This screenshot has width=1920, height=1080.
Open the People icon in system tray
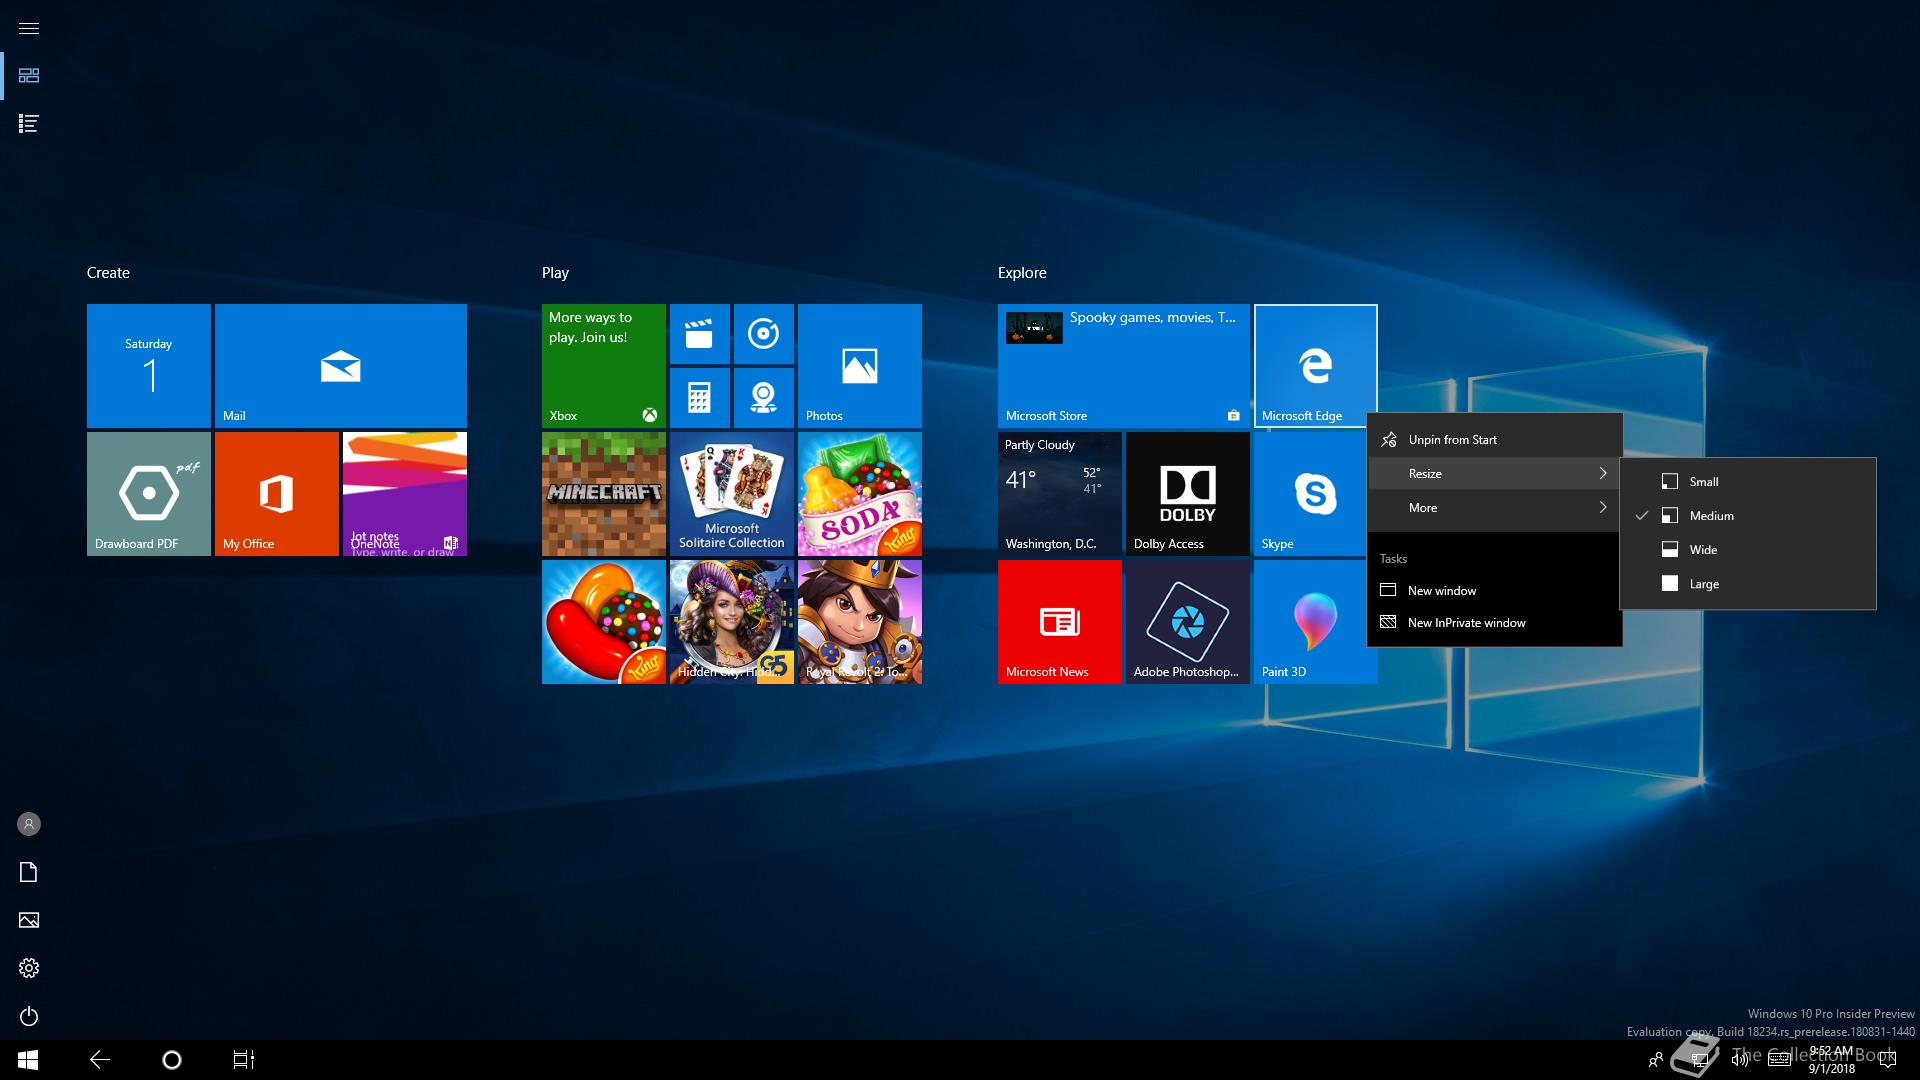[x=1656, y=1060]
